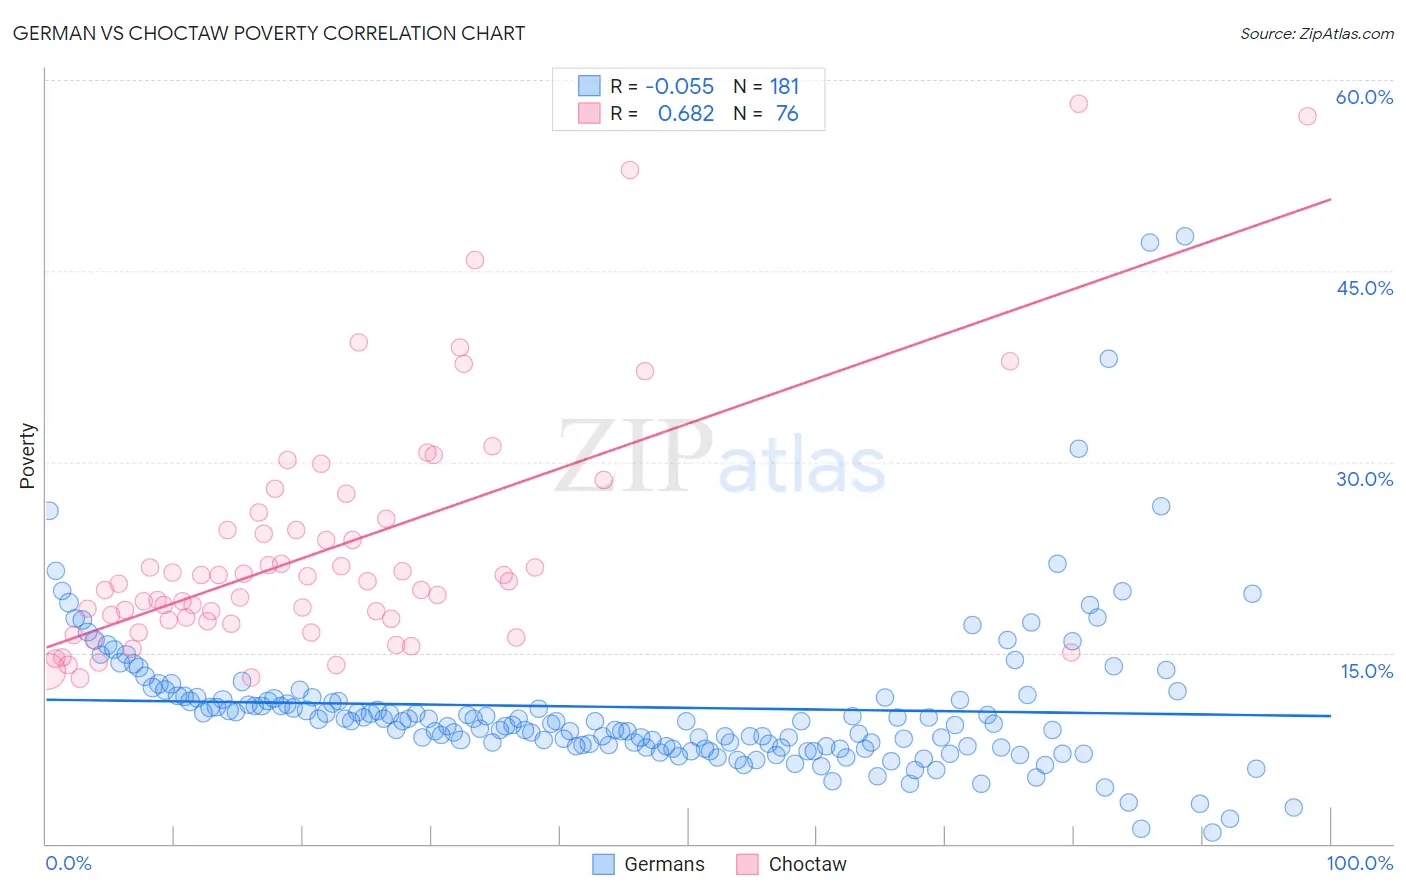Click the 60.0% y-axis tick label
The width and height of the screenshot is (1406, 892).
(1364, 97)
